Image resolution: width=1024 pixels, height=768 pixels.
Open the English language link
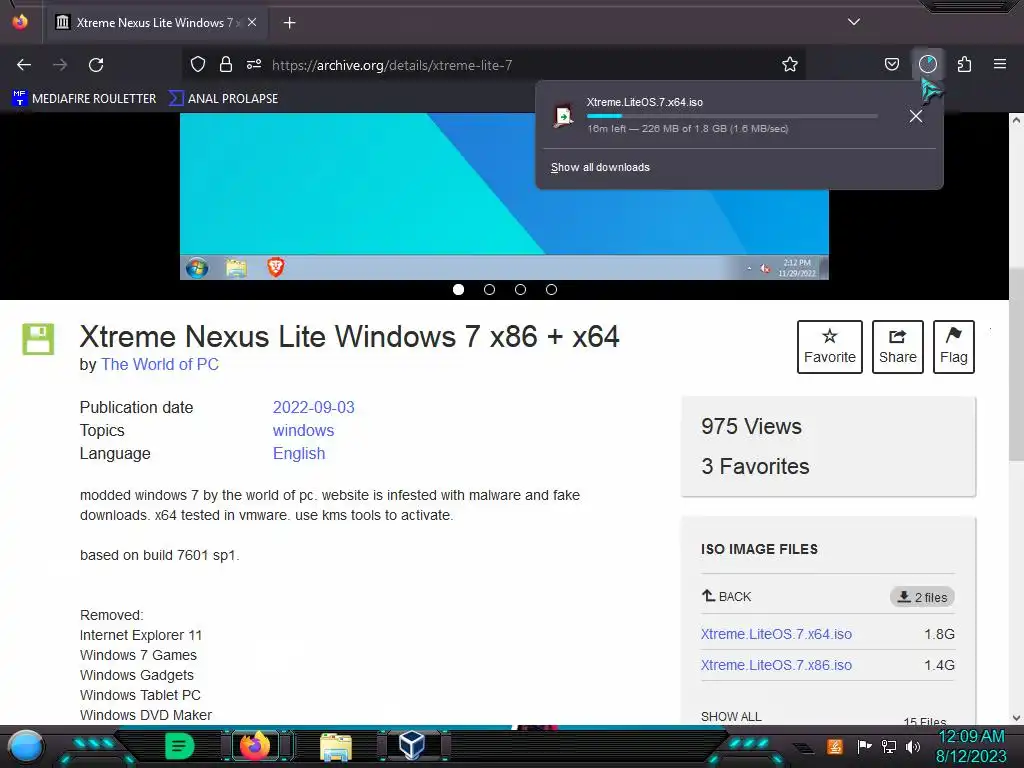(298, 453)
